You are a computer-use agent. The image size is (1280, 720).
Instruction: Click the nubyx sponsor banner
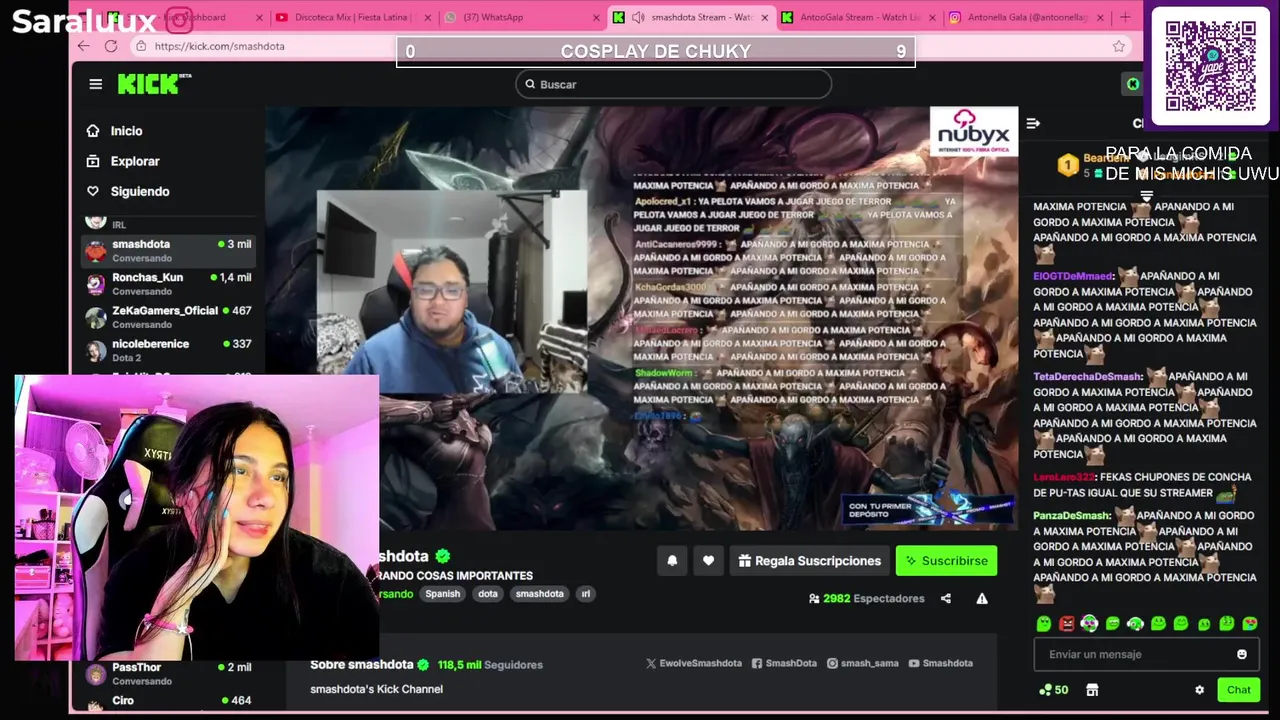[973, 131]
